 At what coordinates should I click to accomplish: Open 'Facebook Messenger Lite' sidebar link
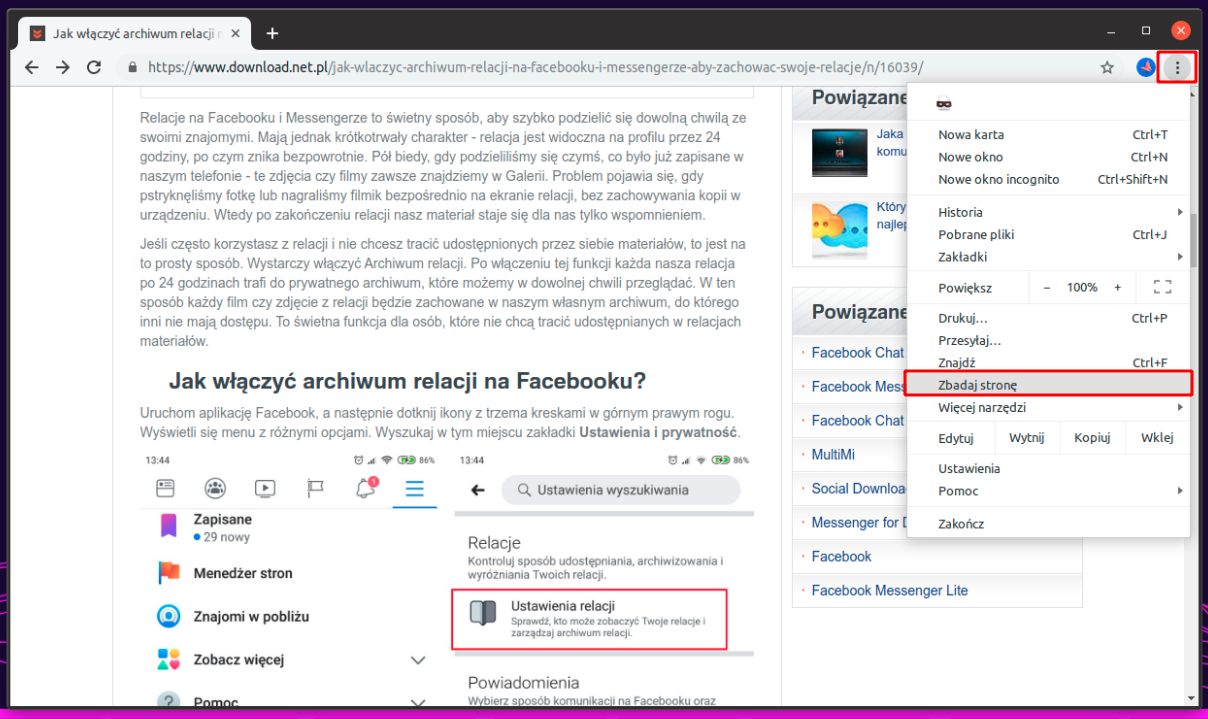click(890, 590)
